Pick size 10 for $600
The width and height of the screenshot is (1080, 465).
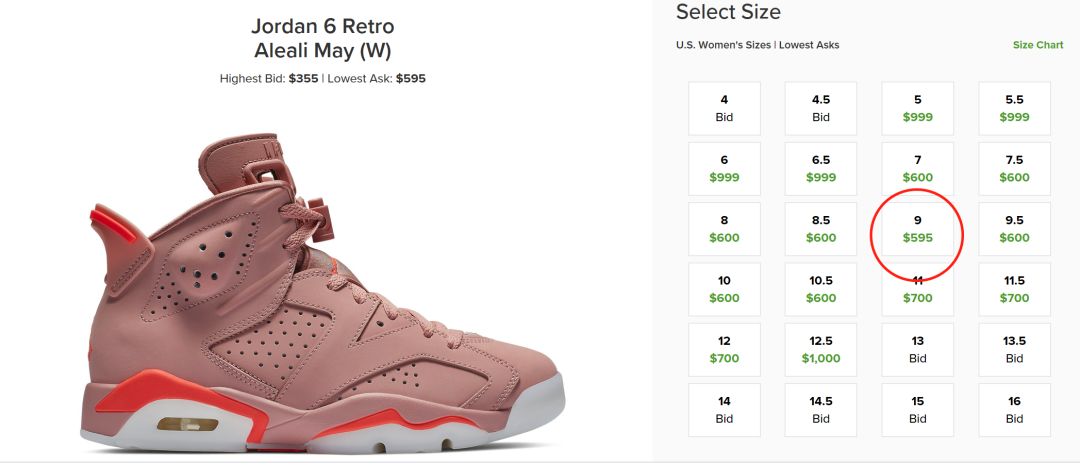click(x=724, y=289)
